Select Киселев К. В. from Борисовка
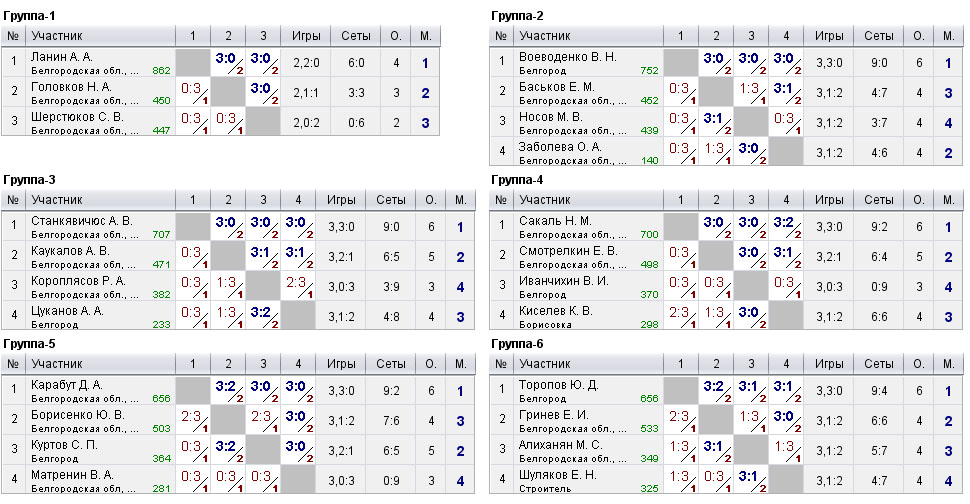 [x=555, y=311]
